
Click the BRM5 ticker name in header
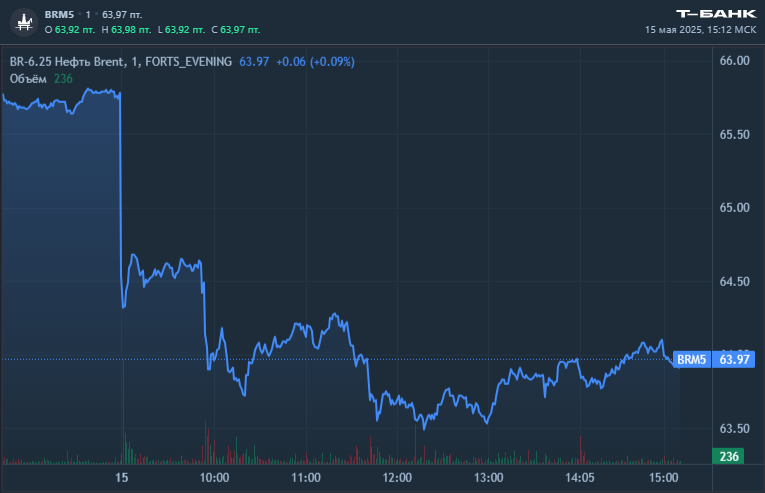60,14
